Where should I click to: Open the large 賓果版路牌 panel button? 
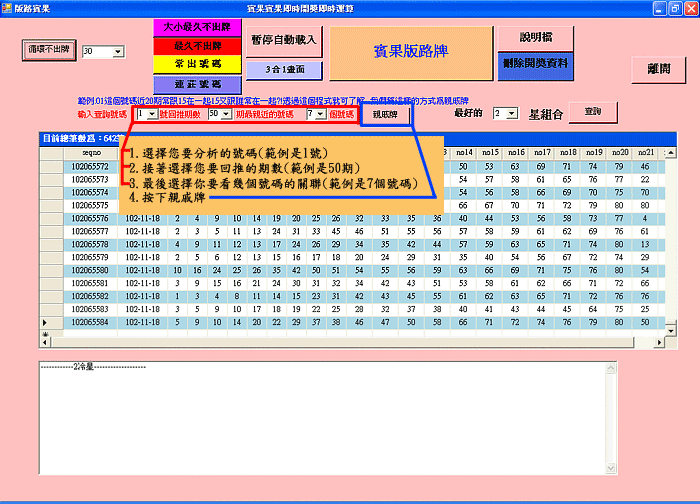coord(411,51)
